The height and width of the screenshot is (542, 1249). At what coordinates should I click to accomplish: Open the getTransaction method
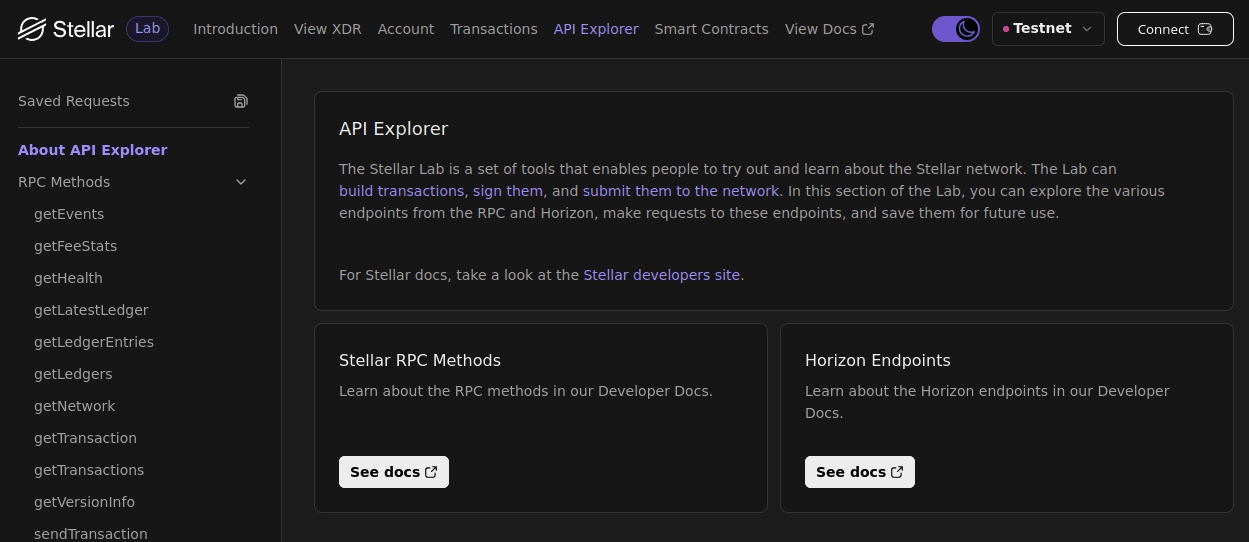pos(85,438)
